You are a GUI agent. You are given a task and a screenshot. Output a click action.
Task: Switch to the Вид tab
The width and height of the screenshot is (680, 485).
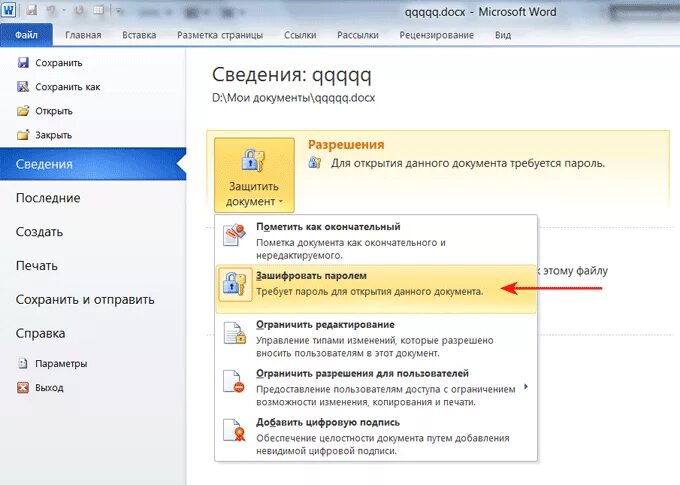(x=503, y=35)
